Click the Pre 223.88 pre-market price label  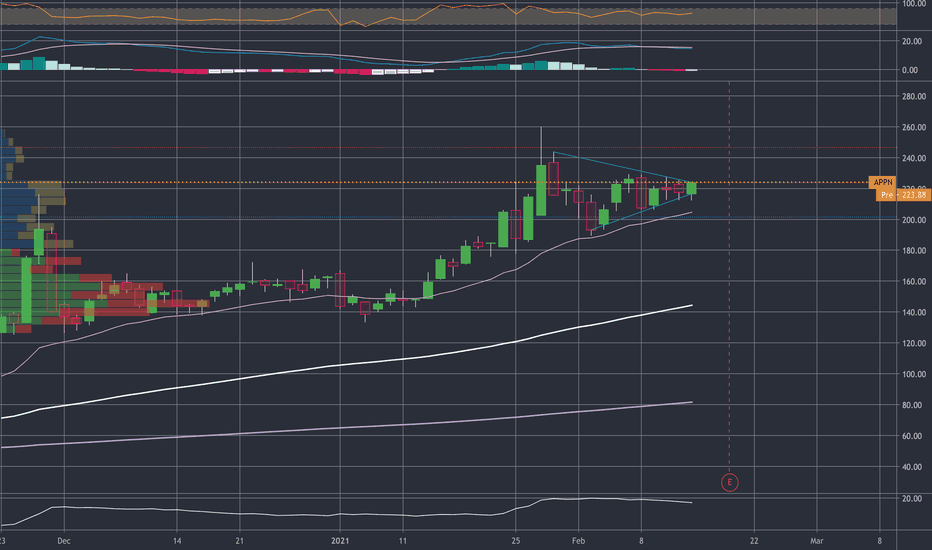pos(903,194)
